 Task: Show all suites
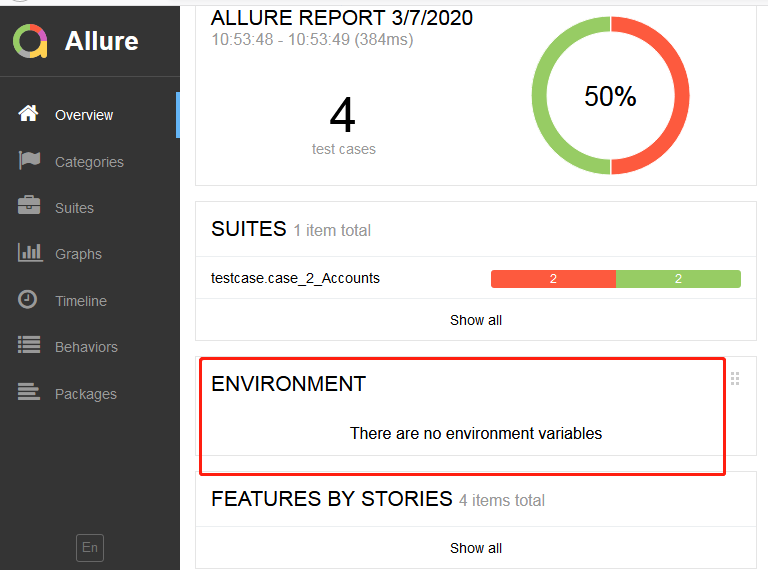point(476,320)
